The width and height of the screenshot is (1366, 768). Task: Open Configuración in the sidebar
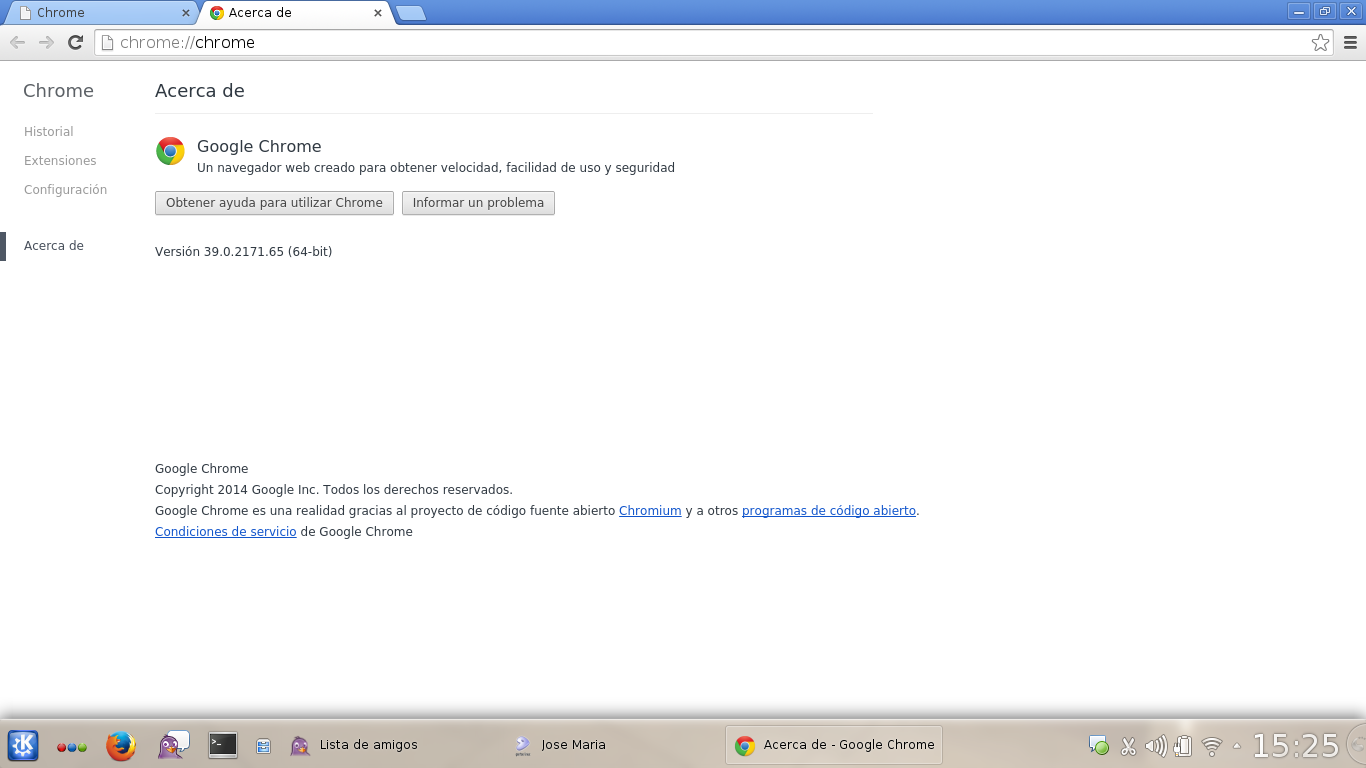pos(65,190)
